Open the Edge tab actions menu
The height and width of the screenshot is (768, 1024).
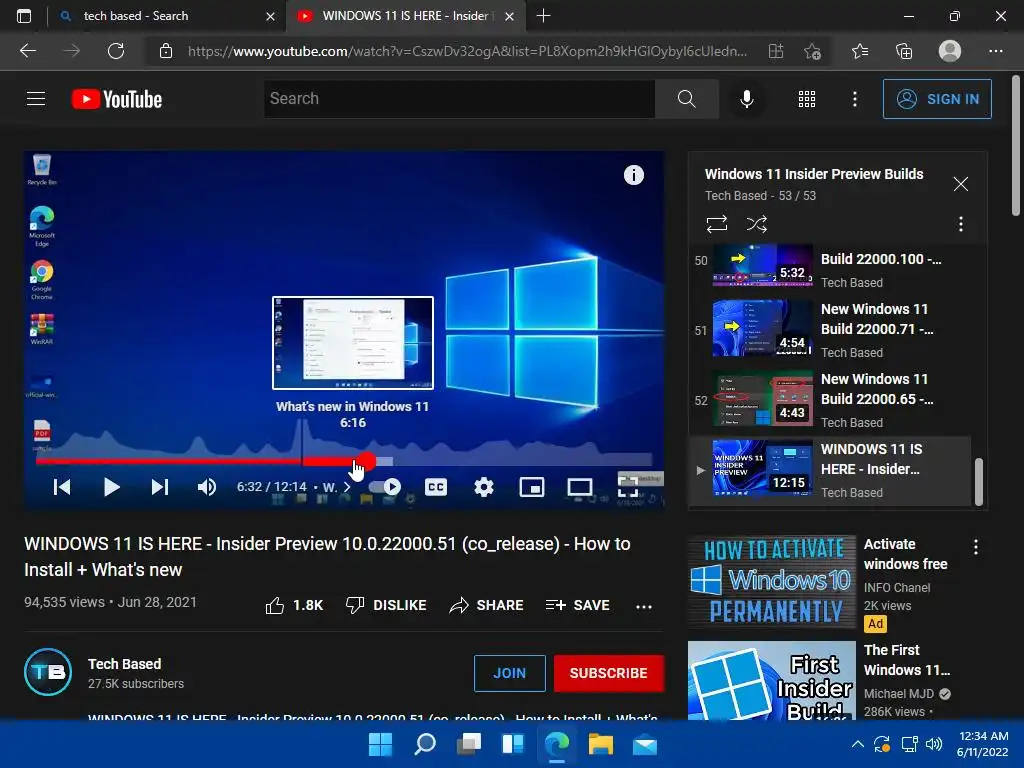click(24, 16)
